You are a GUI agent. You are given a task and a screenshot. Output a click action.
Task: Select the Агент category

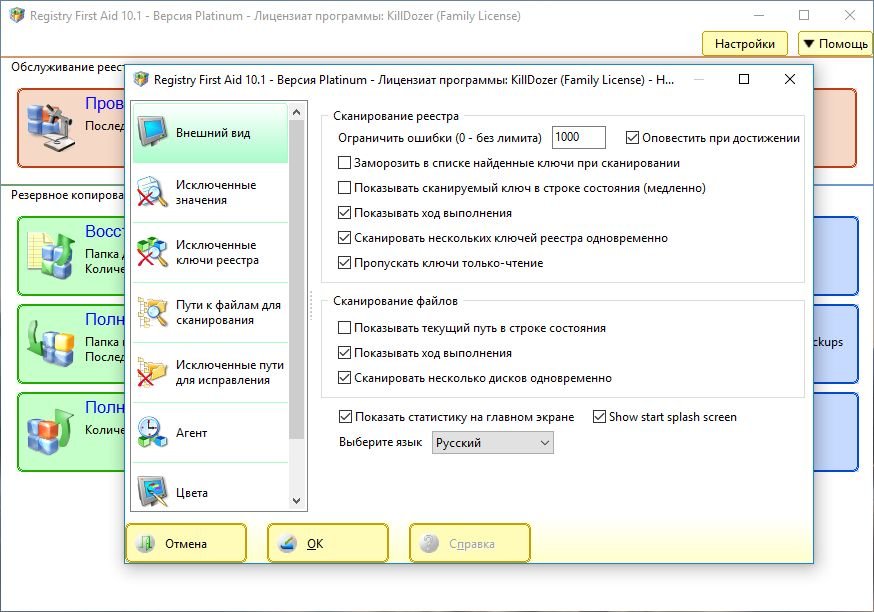211,433
